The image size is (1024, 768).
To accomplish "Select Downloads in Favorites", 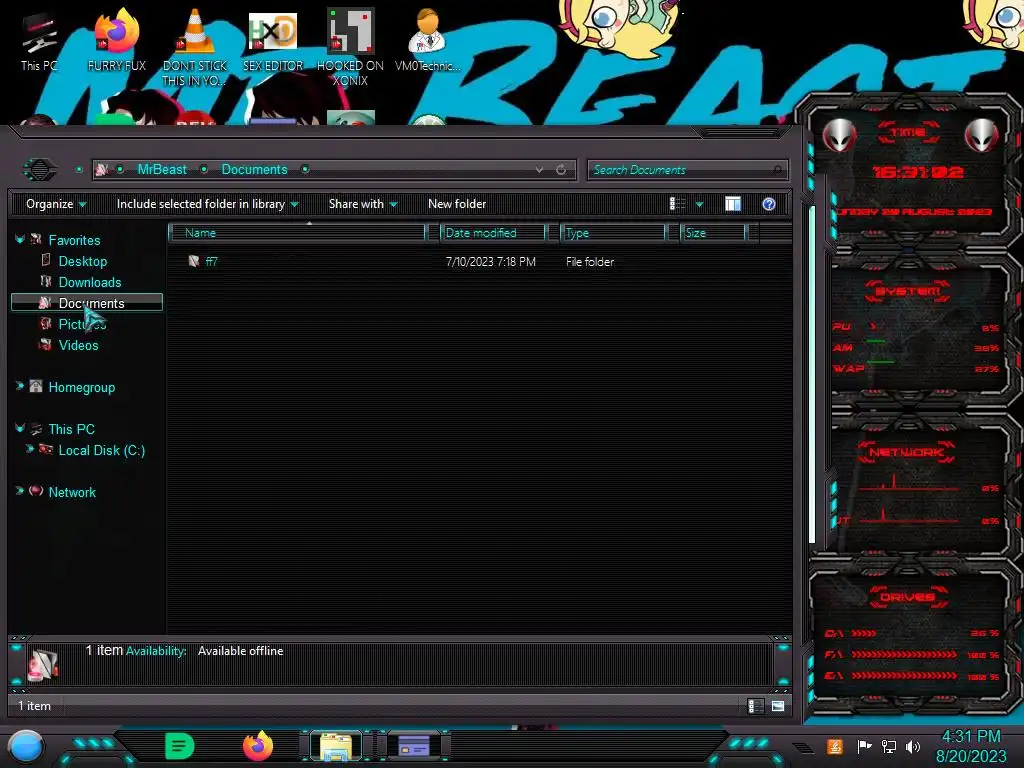I will click(89, 282).
